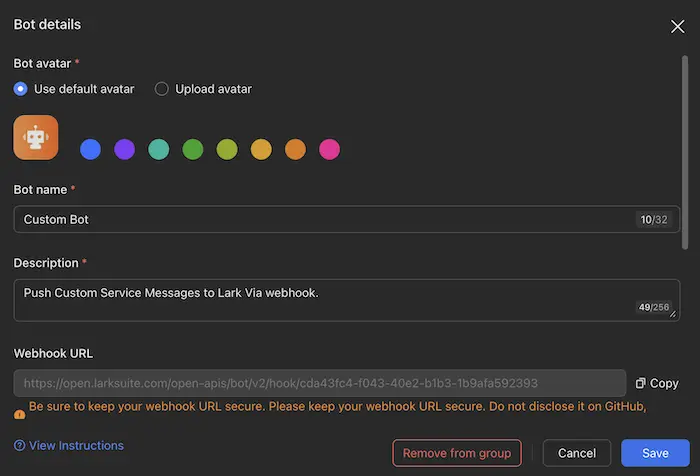The width and height of the screenshot is (700, 476).
Task: Click the Bot name input field
Action: tap(320, 219)
